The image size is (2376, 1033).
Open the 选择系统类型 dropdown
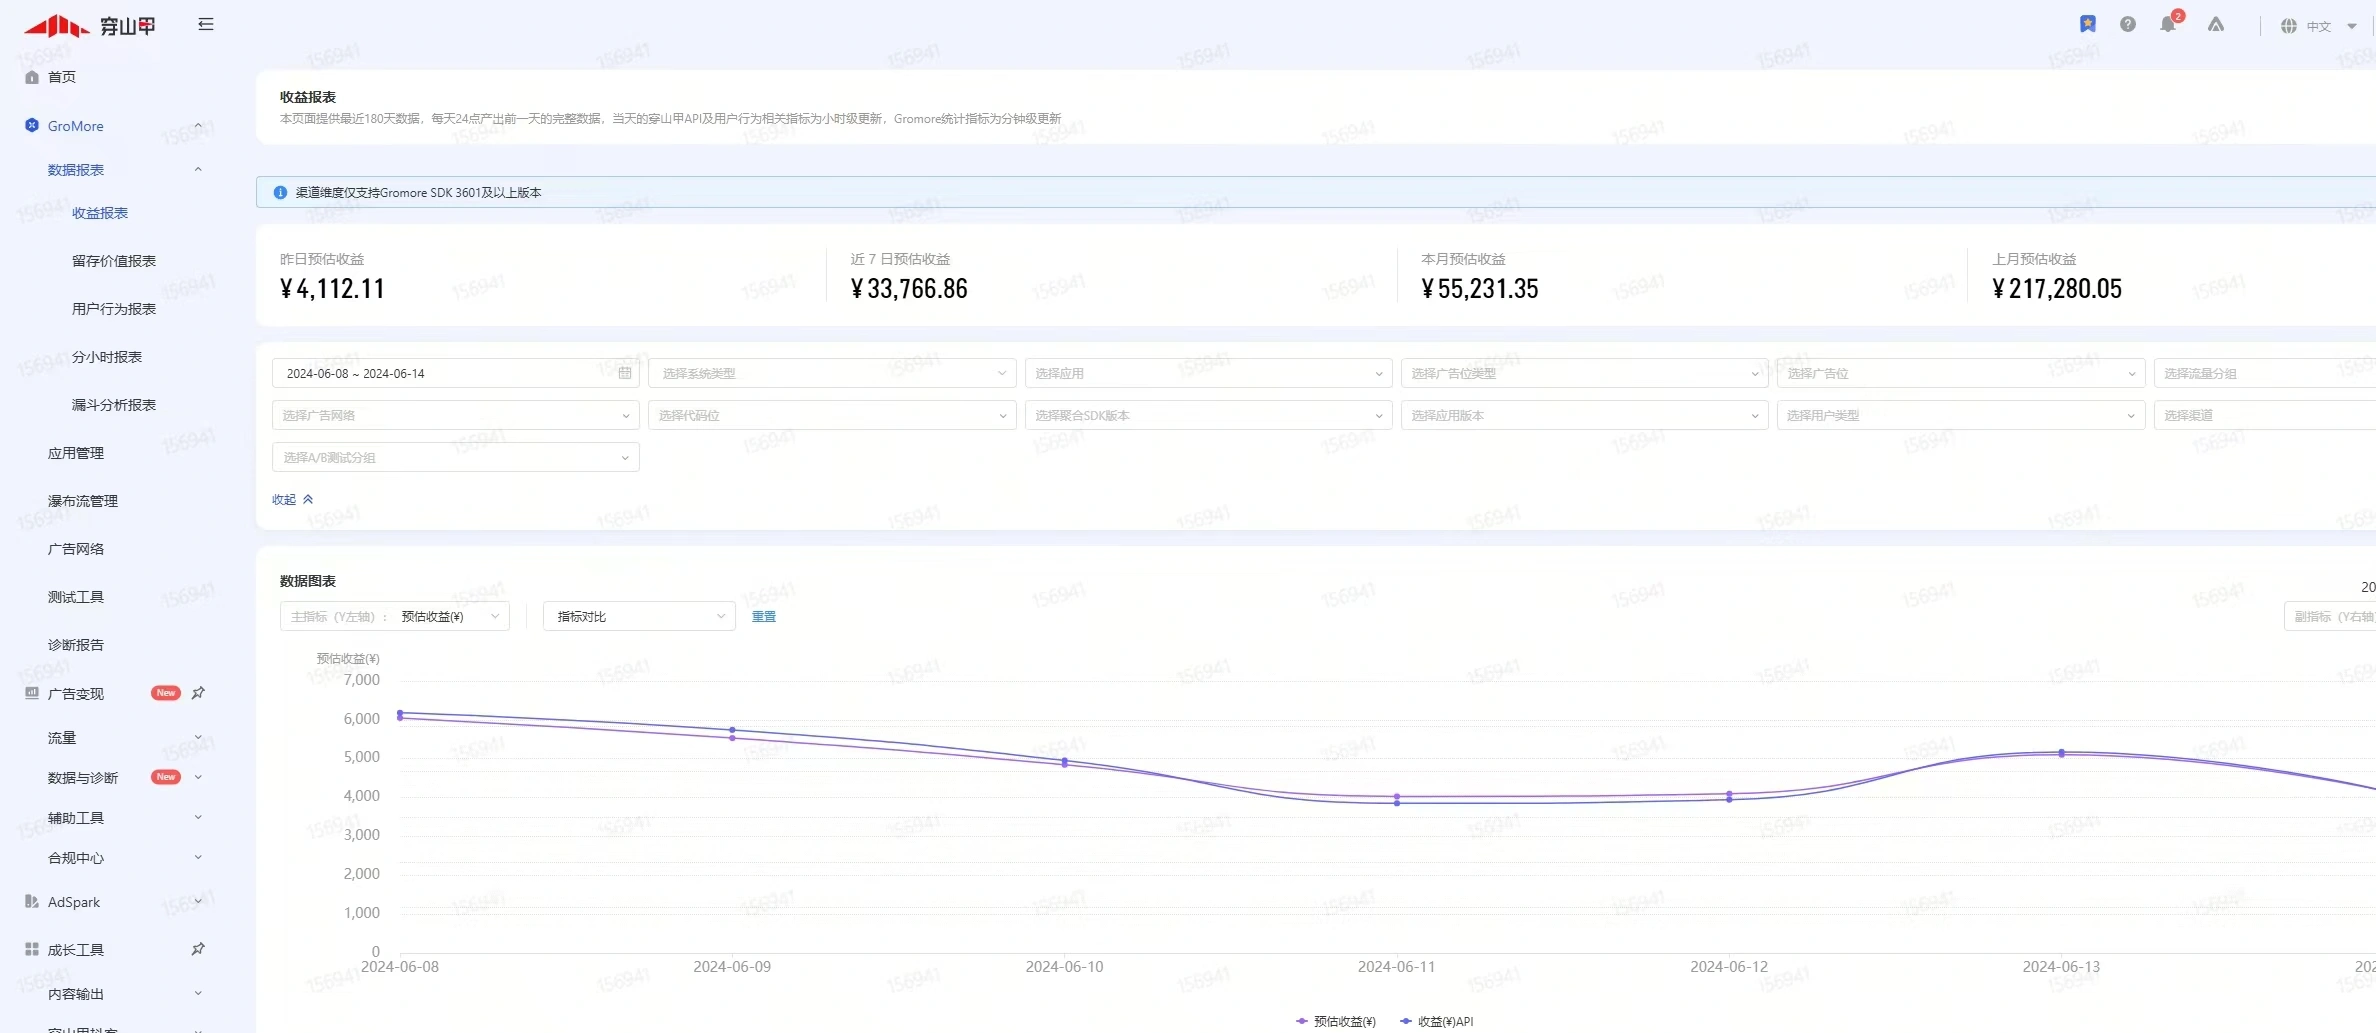[x=833, y=373]
